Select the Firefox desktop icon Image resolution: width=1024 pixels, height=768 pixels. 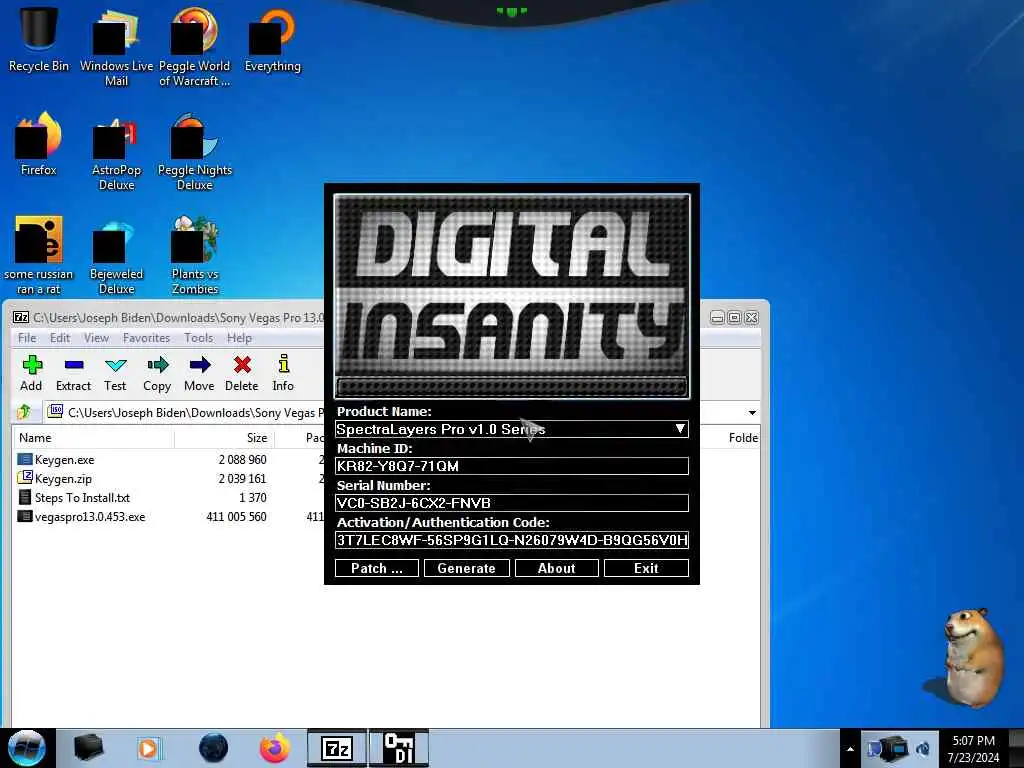(x=39, y=145)
